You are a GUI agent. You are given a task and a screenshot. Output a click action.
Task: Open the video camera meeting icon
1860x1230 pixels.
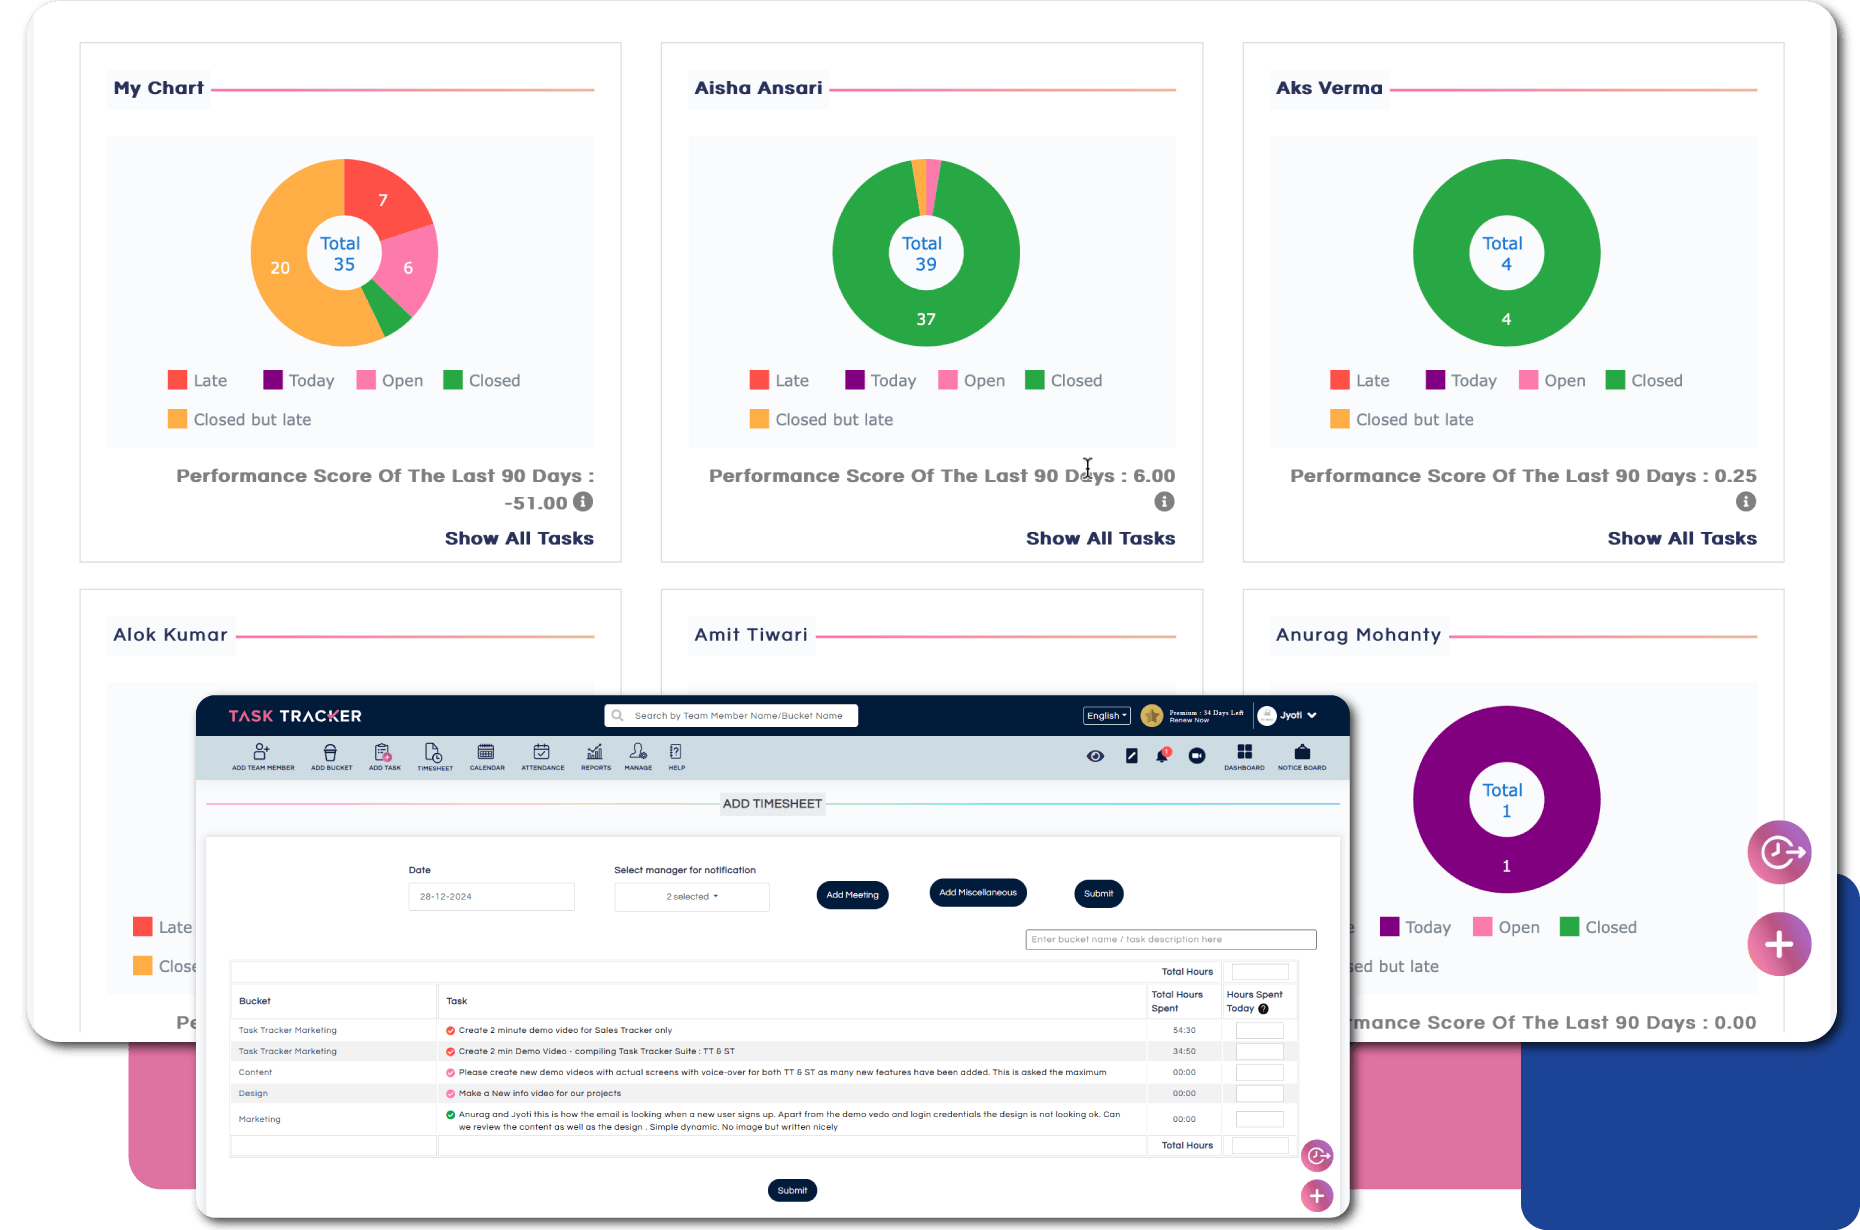click(1197, 756)
